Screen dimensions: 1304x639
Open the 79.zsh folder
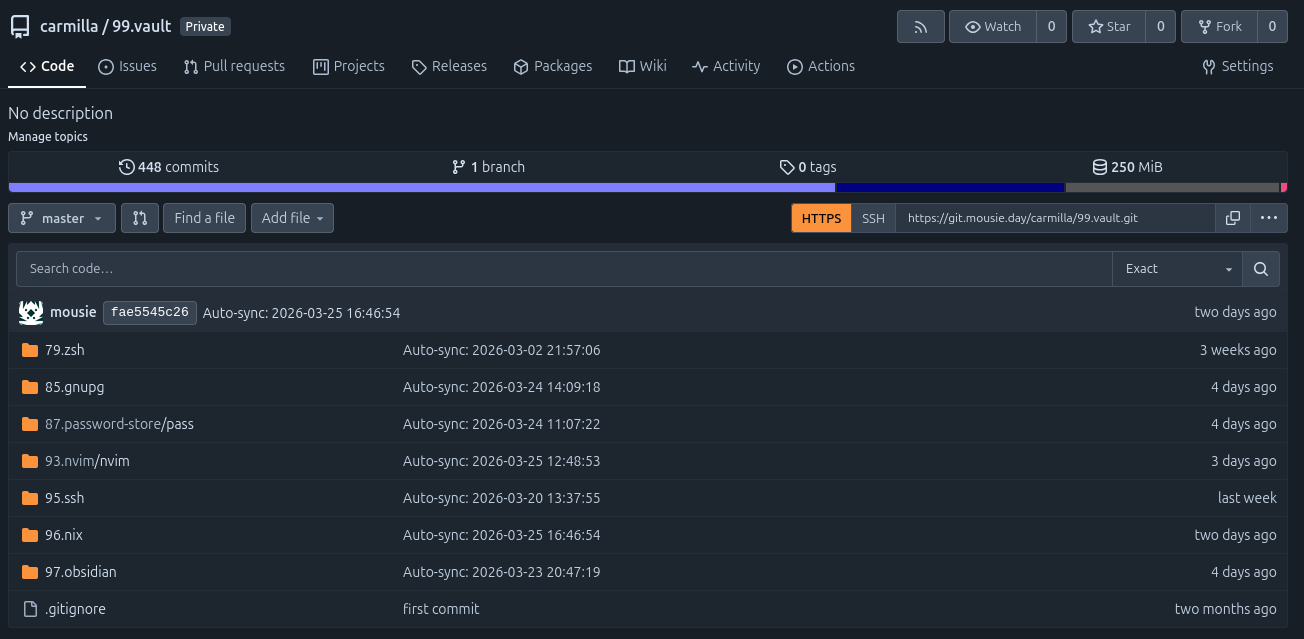pos(65,350)
